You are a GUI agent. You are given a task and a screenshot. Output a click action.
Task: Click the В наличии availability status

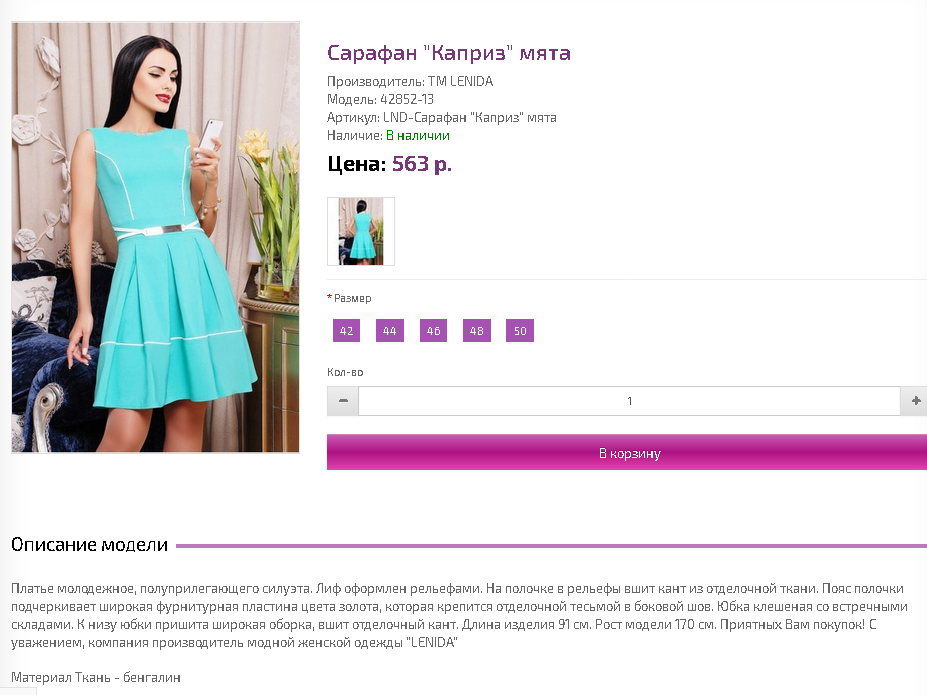click(418, 135)
